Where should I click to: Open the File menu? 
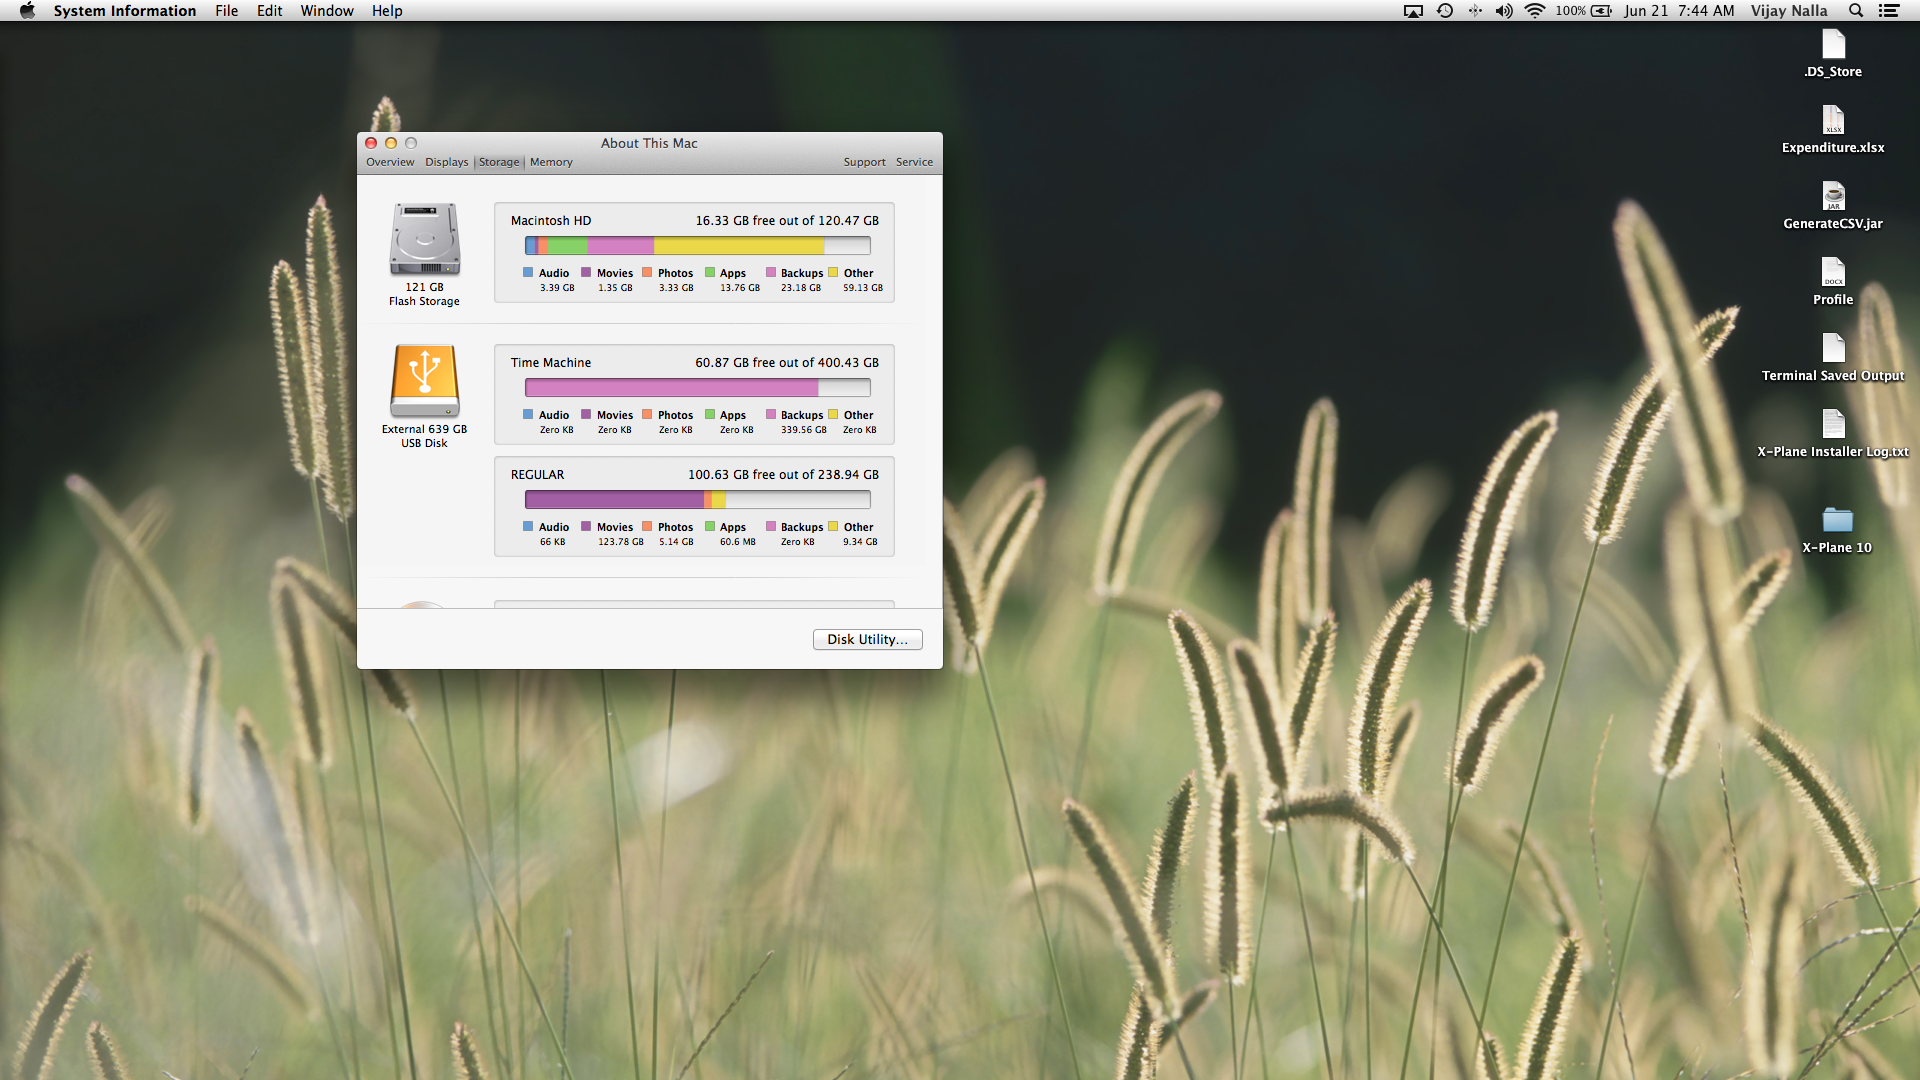coord(226,11)
